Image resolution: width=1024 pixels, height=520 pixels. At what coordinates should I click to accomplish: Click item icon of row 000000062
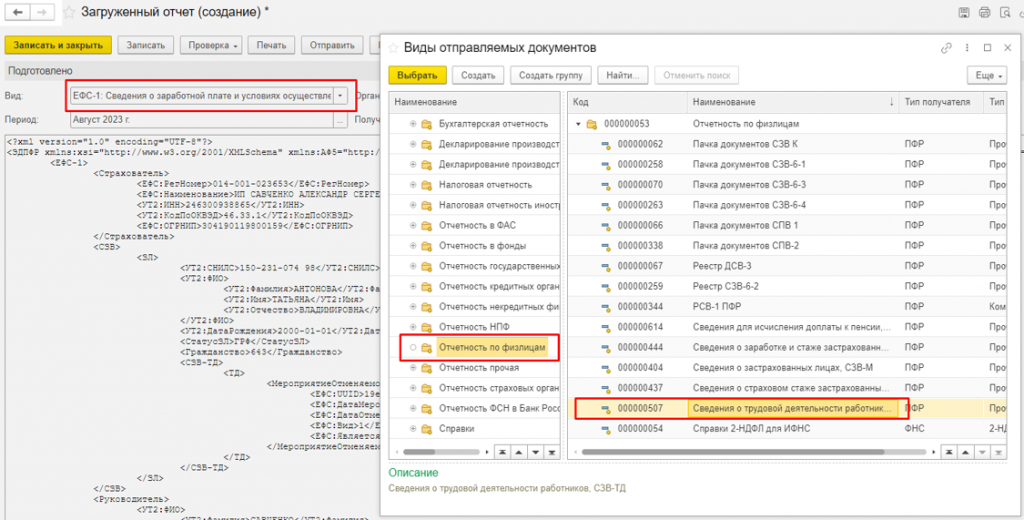click(605, 144)
